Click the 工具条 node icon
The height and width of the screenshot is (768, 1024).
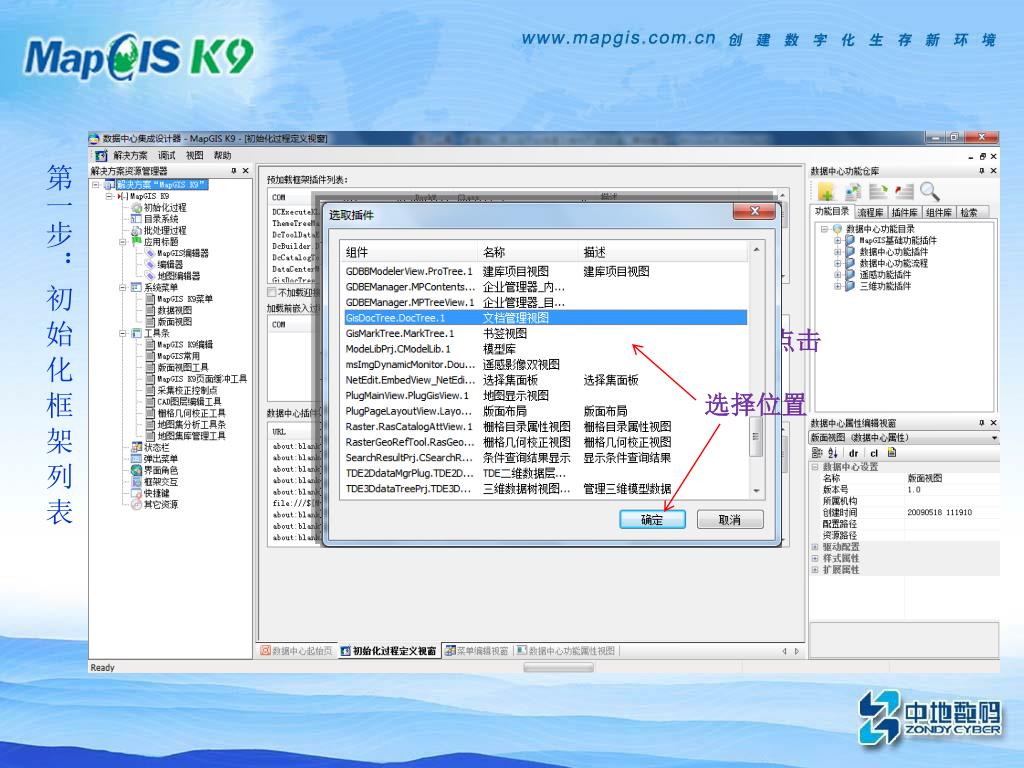[136, 333]
